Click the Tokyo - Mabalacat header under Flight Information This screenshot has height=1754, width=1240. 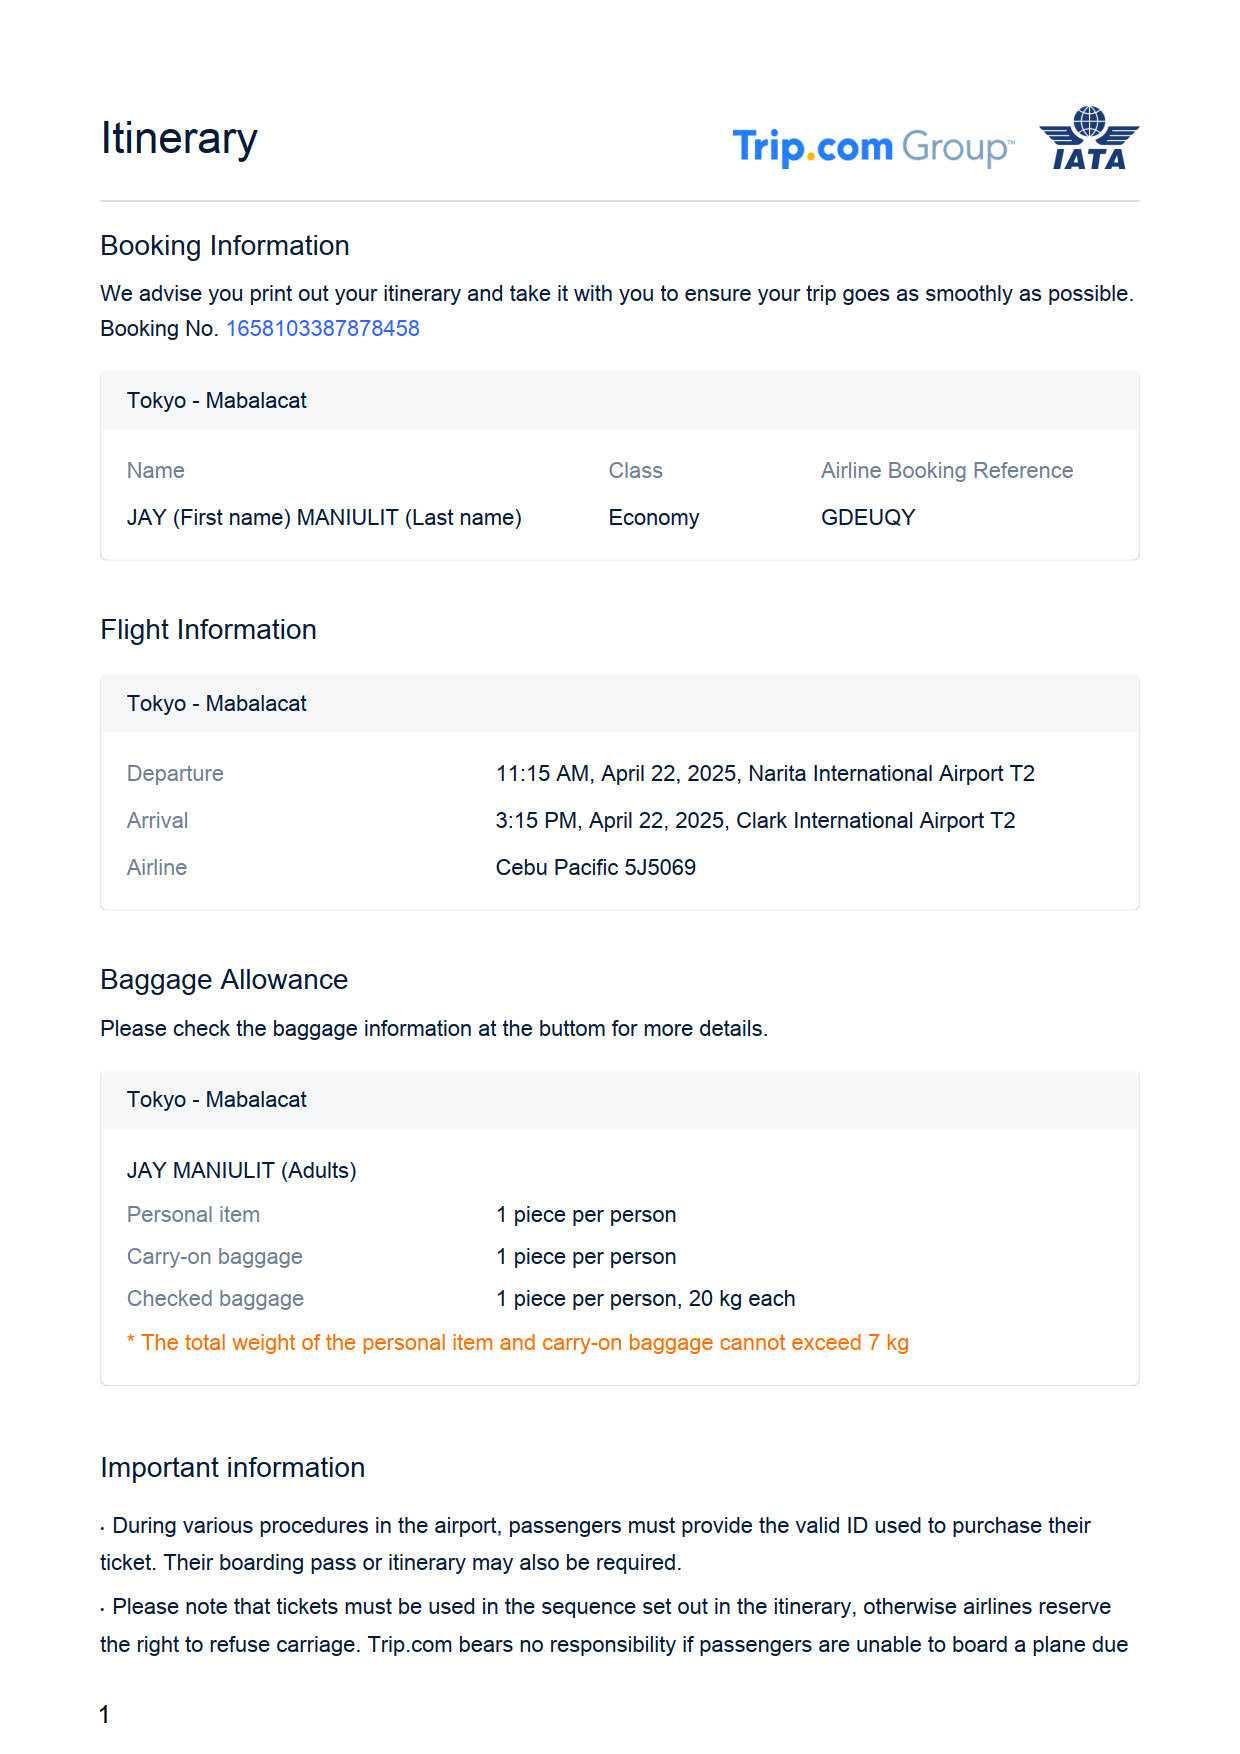pyautogui.click(x=217, y=703)
